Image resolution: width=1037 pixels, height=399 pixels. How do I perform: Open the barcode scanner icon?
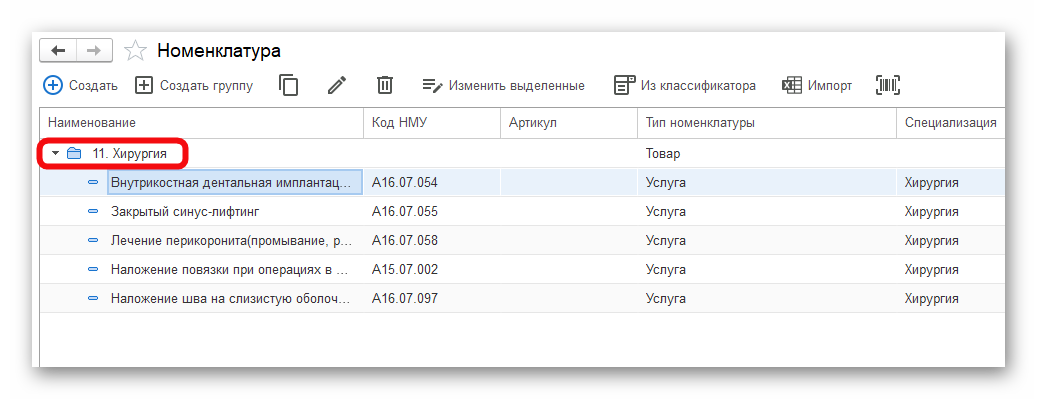pyautogui.click(x=888, y=85)
